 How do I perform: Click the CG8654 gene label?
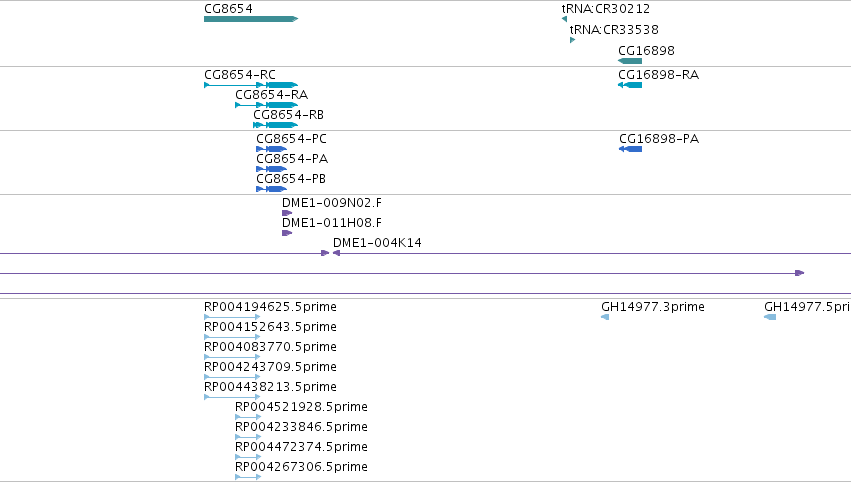pyautogui.click(x=228, y=9)
